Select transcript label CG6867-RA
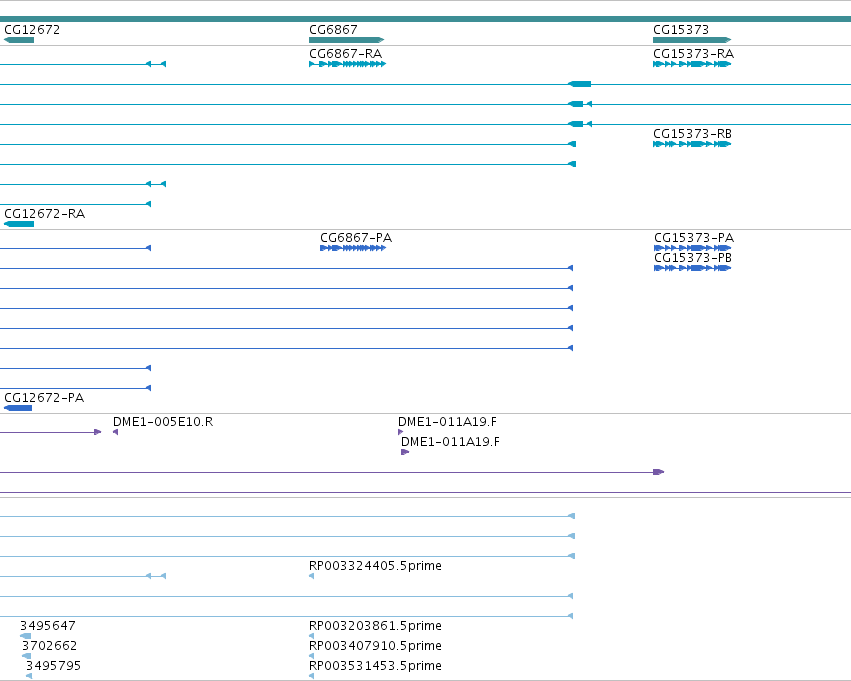This screenshot has height=681, width=851. 345,54
